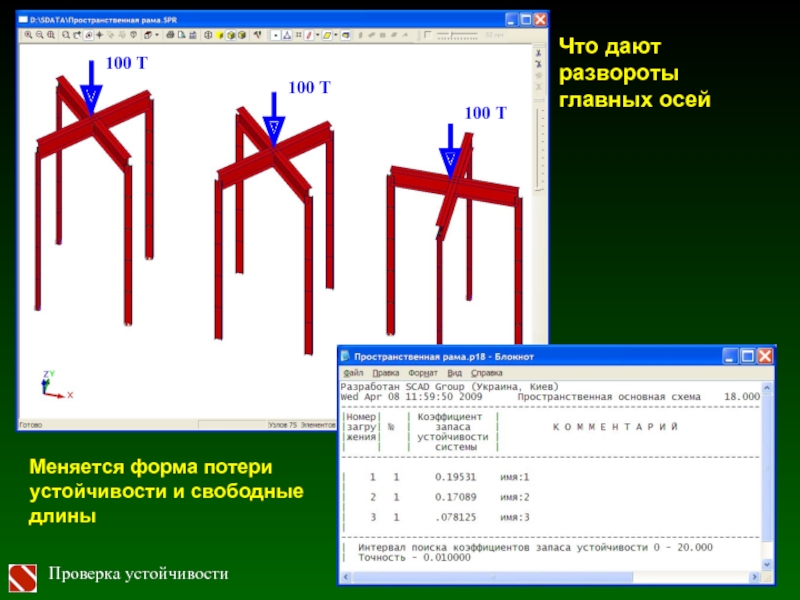Screen dimensions: 800x600
Task: Toggle the blue triangle supports display button
Action: (287, 35)
